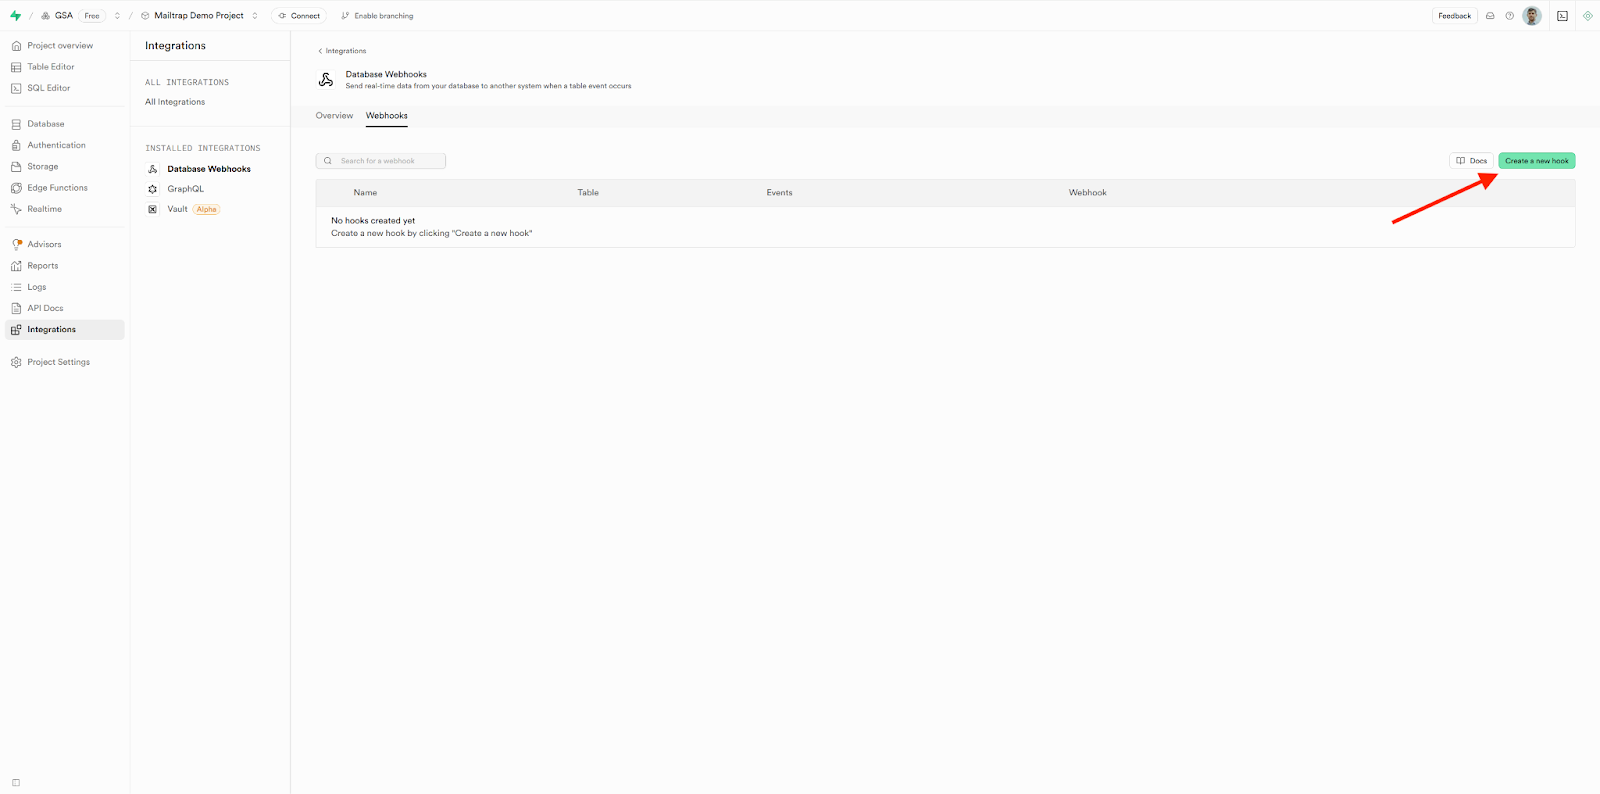This screenshot has height=794, width=1600.
Task: Open the user avatar menu
Action: pyautogui.click(x=1532, y=16)
